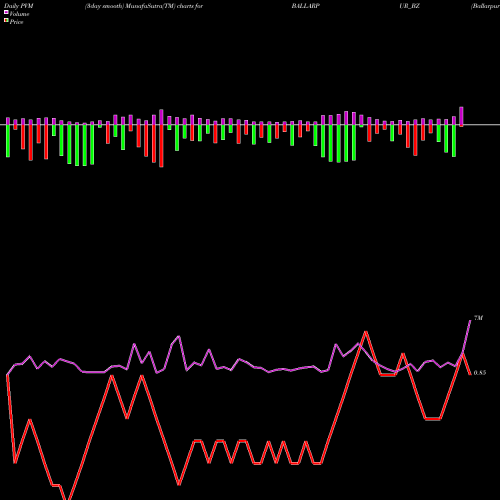Click the 0.85 price line label

tap(480, 373)
